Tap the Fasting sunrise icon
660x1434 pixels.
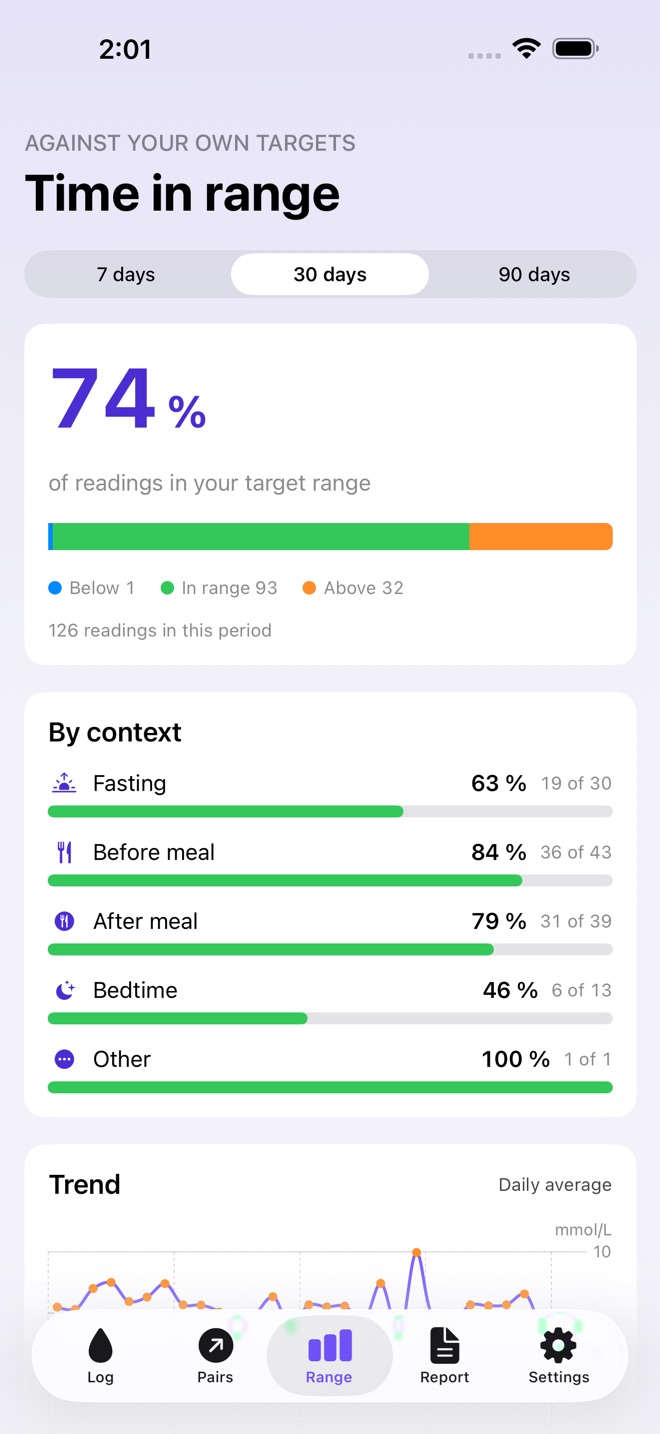point(64,783)
